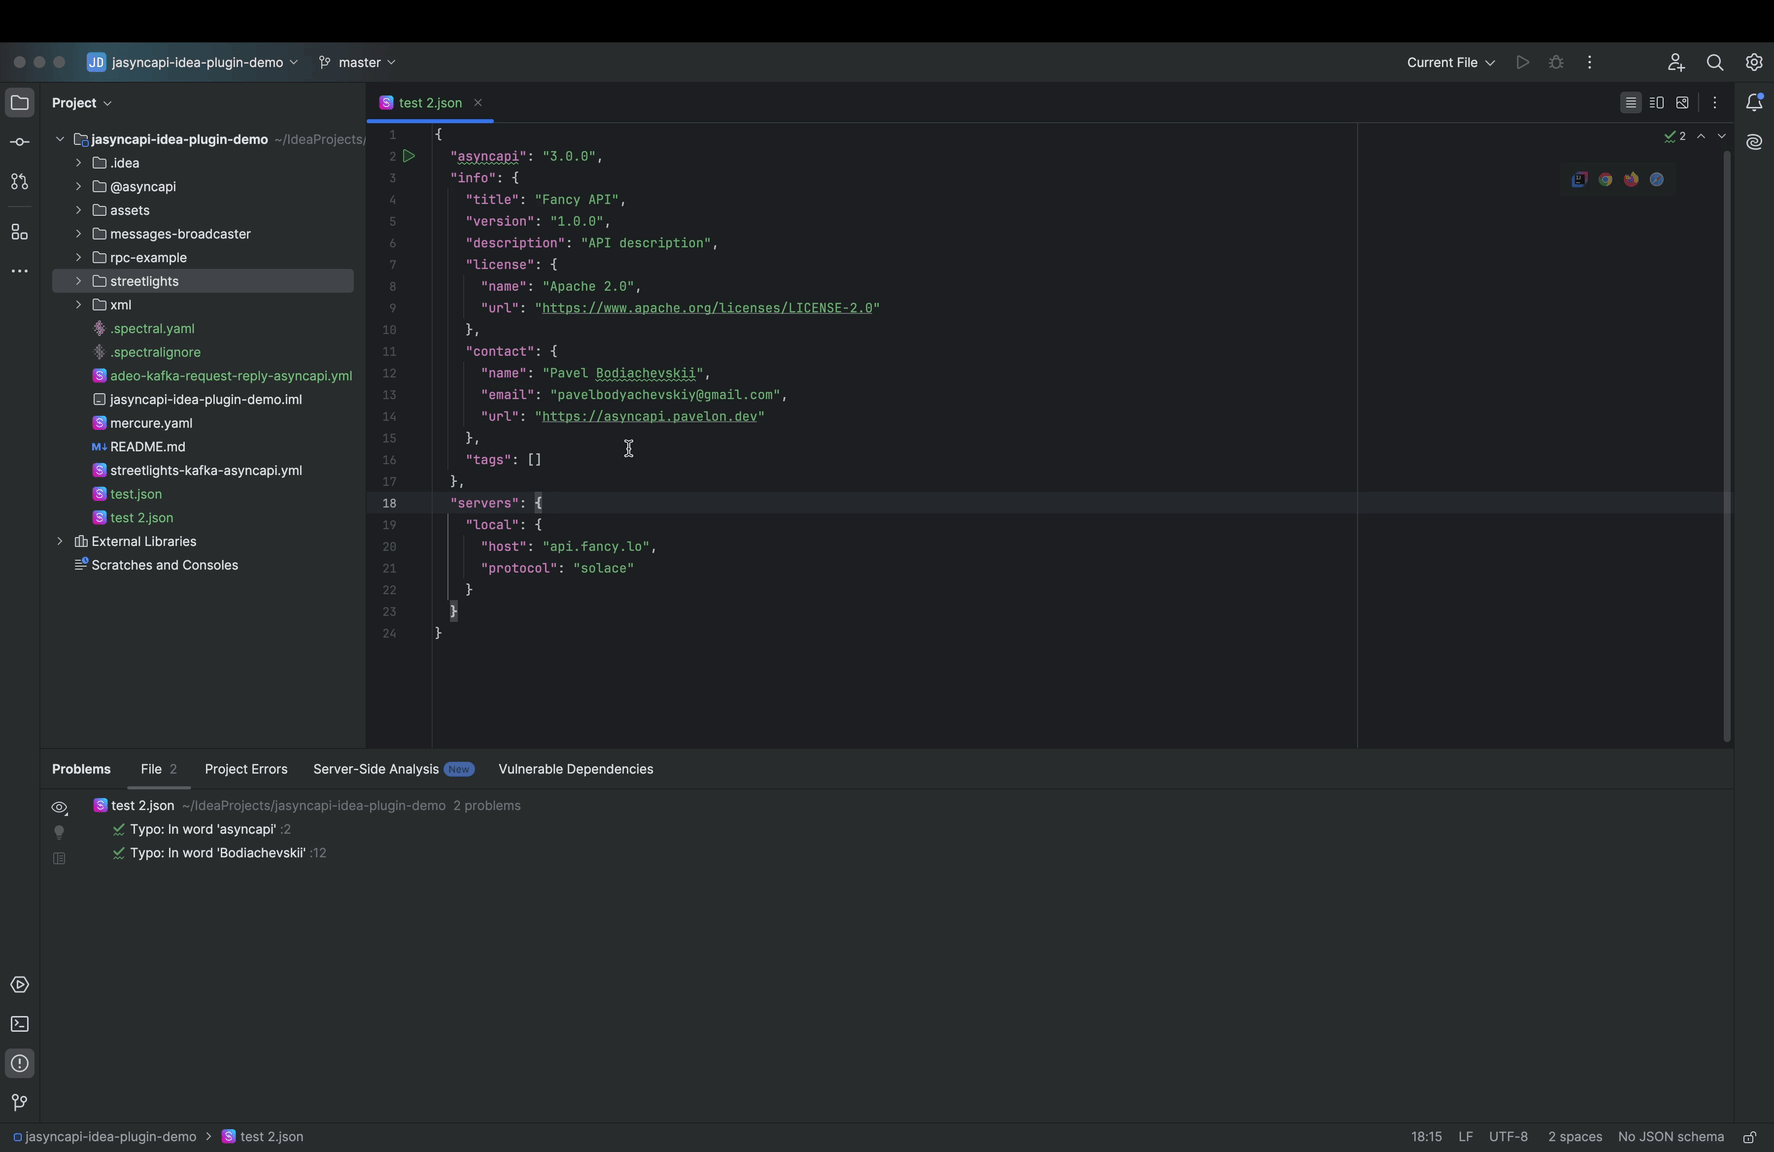Expand the .idea folder
Screen dimensions: 1774x1152
coord(78,163)
